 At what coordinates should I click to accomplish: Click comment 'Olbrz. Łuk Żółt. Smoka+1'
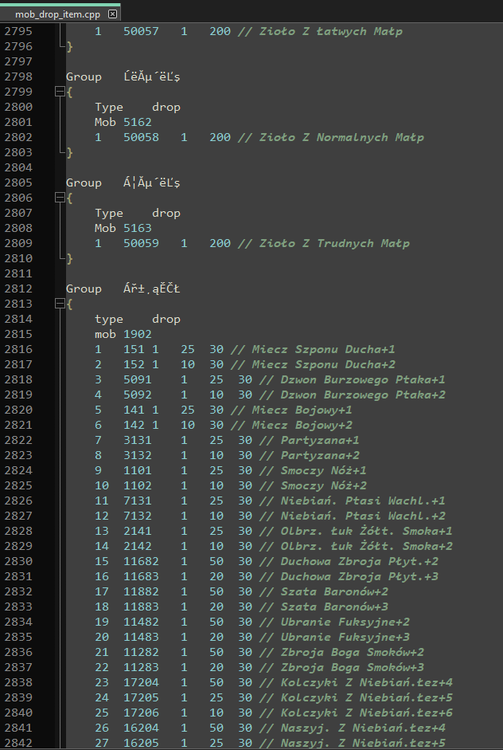pos(366,531)
